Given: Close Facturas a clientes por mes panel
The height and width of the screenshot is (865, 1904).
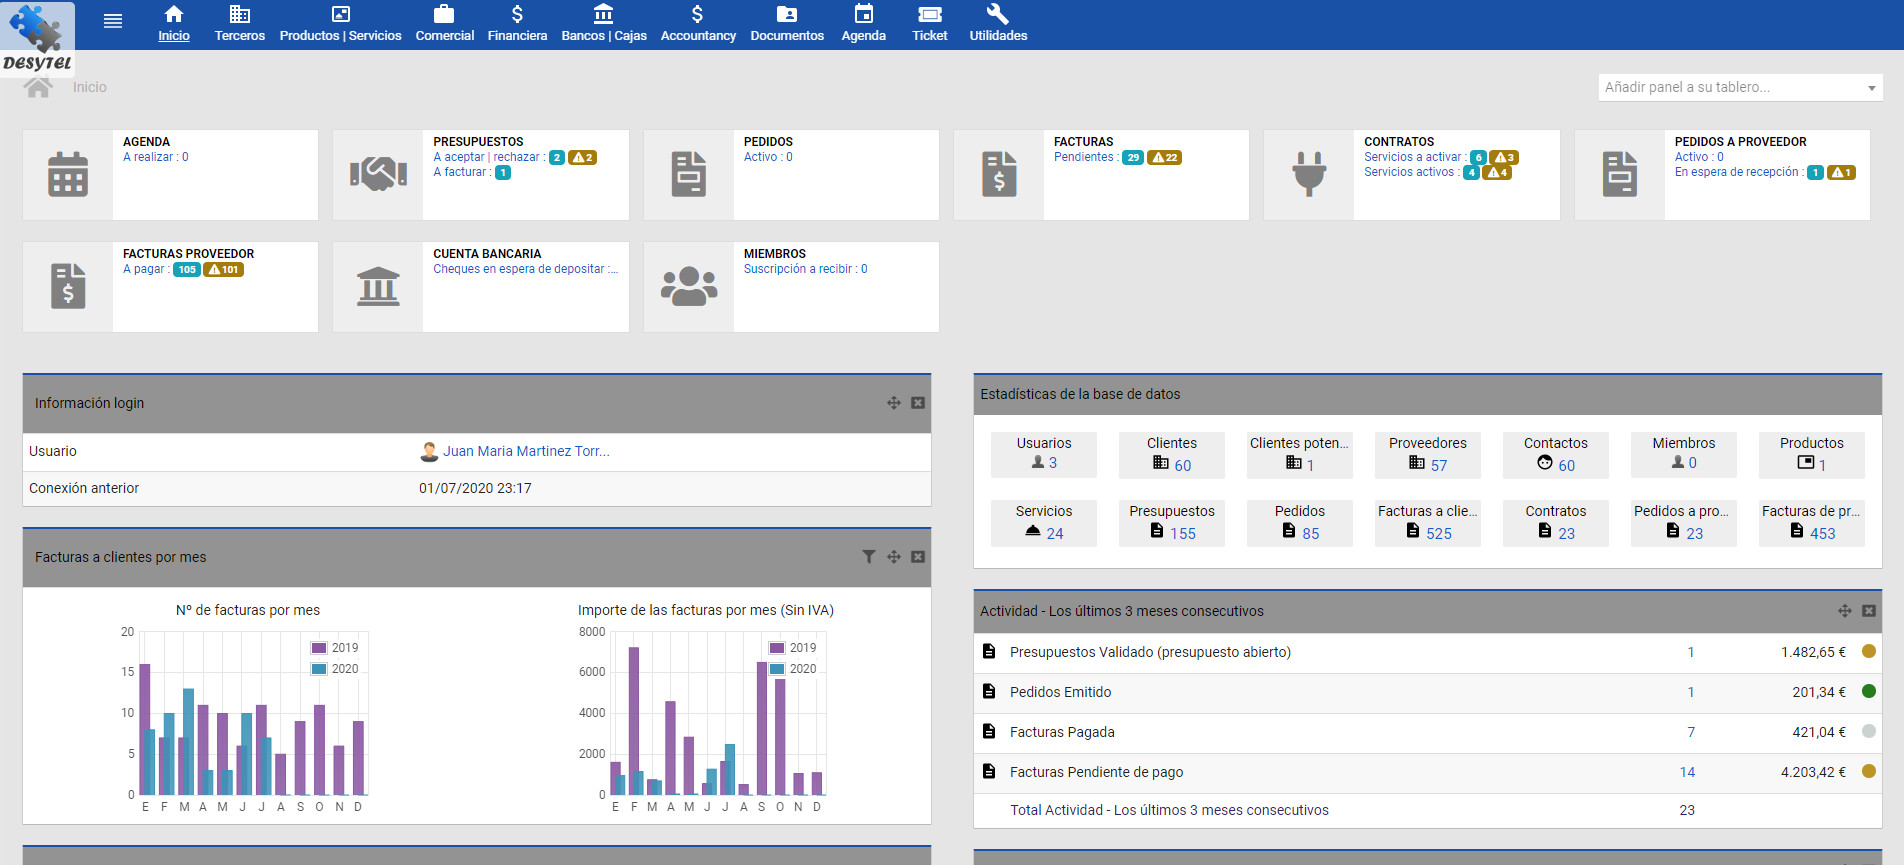Looking at the screenshot, I should [918, 557].
